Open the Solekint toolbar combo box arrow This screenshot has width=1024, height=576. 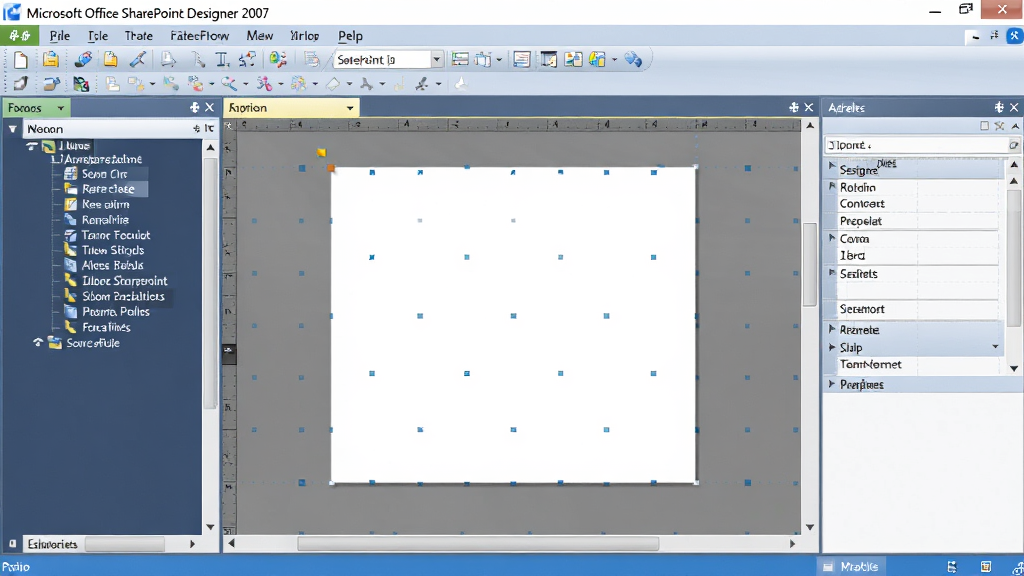(436, 60)
